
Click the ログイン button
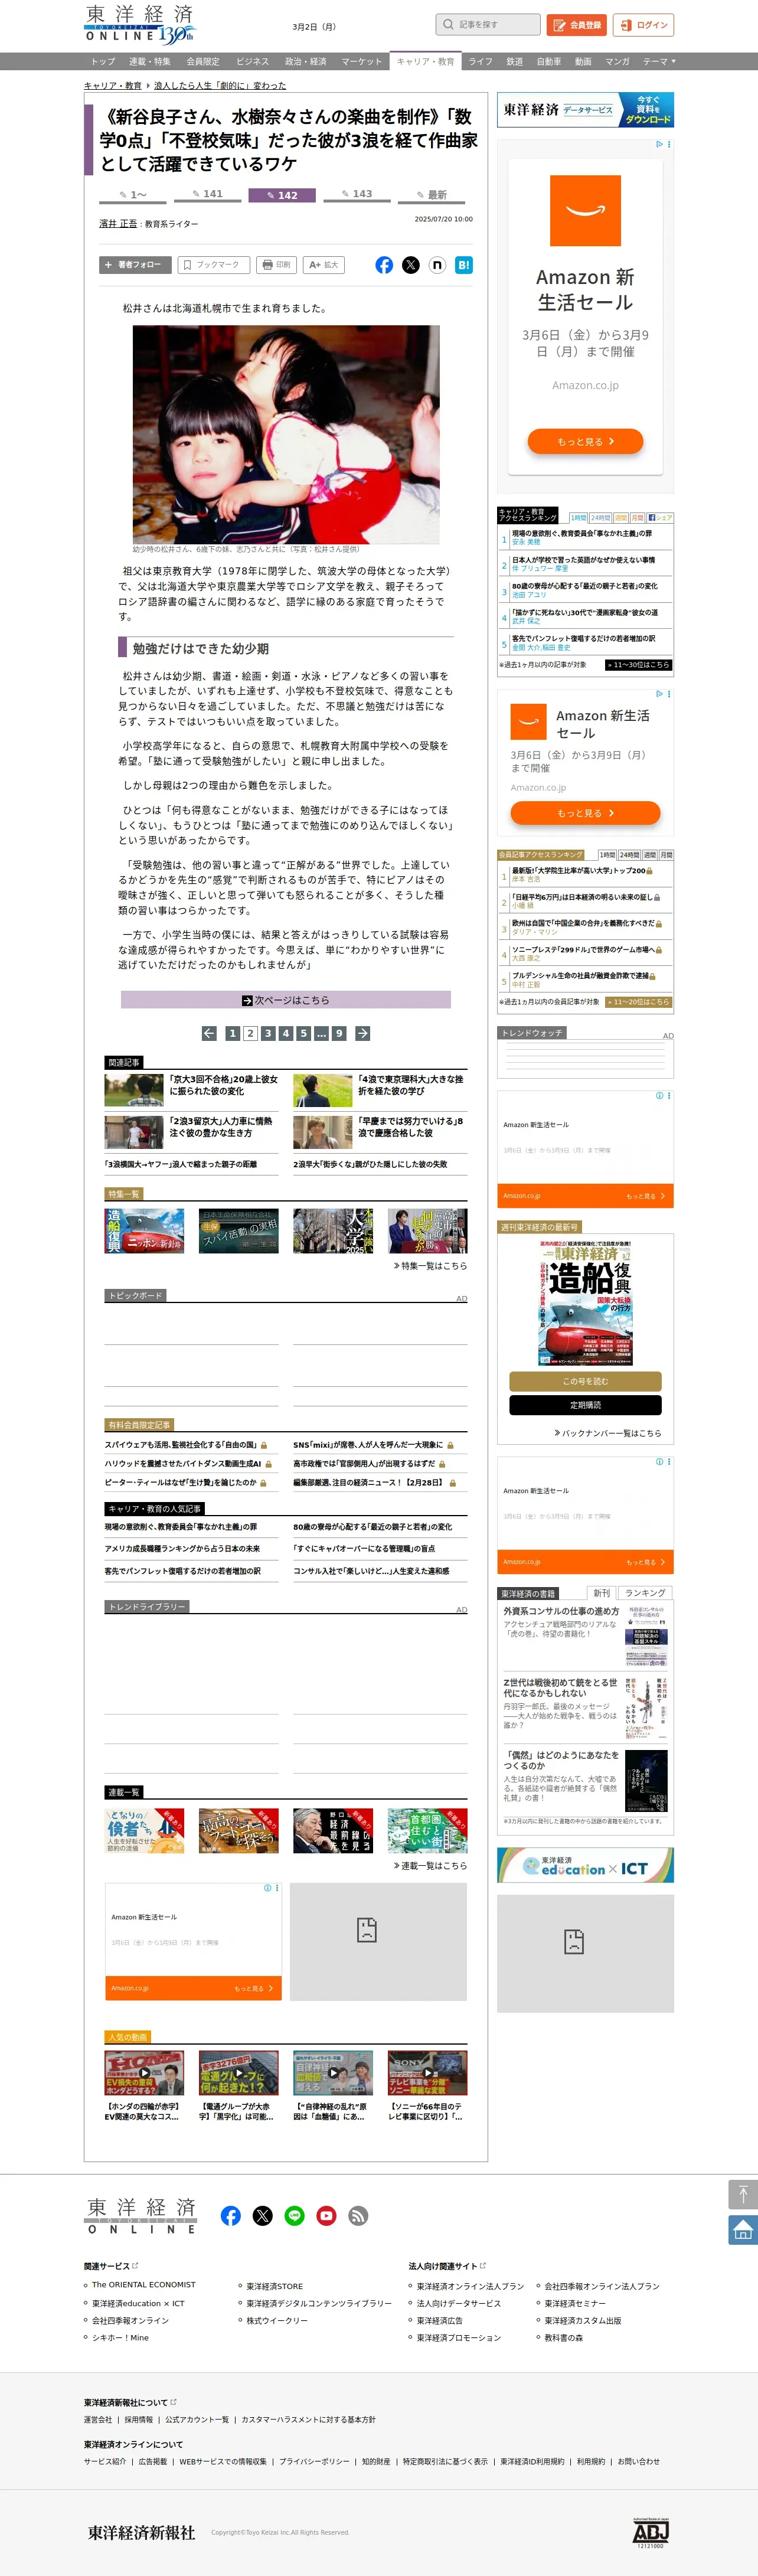(643, 25)
